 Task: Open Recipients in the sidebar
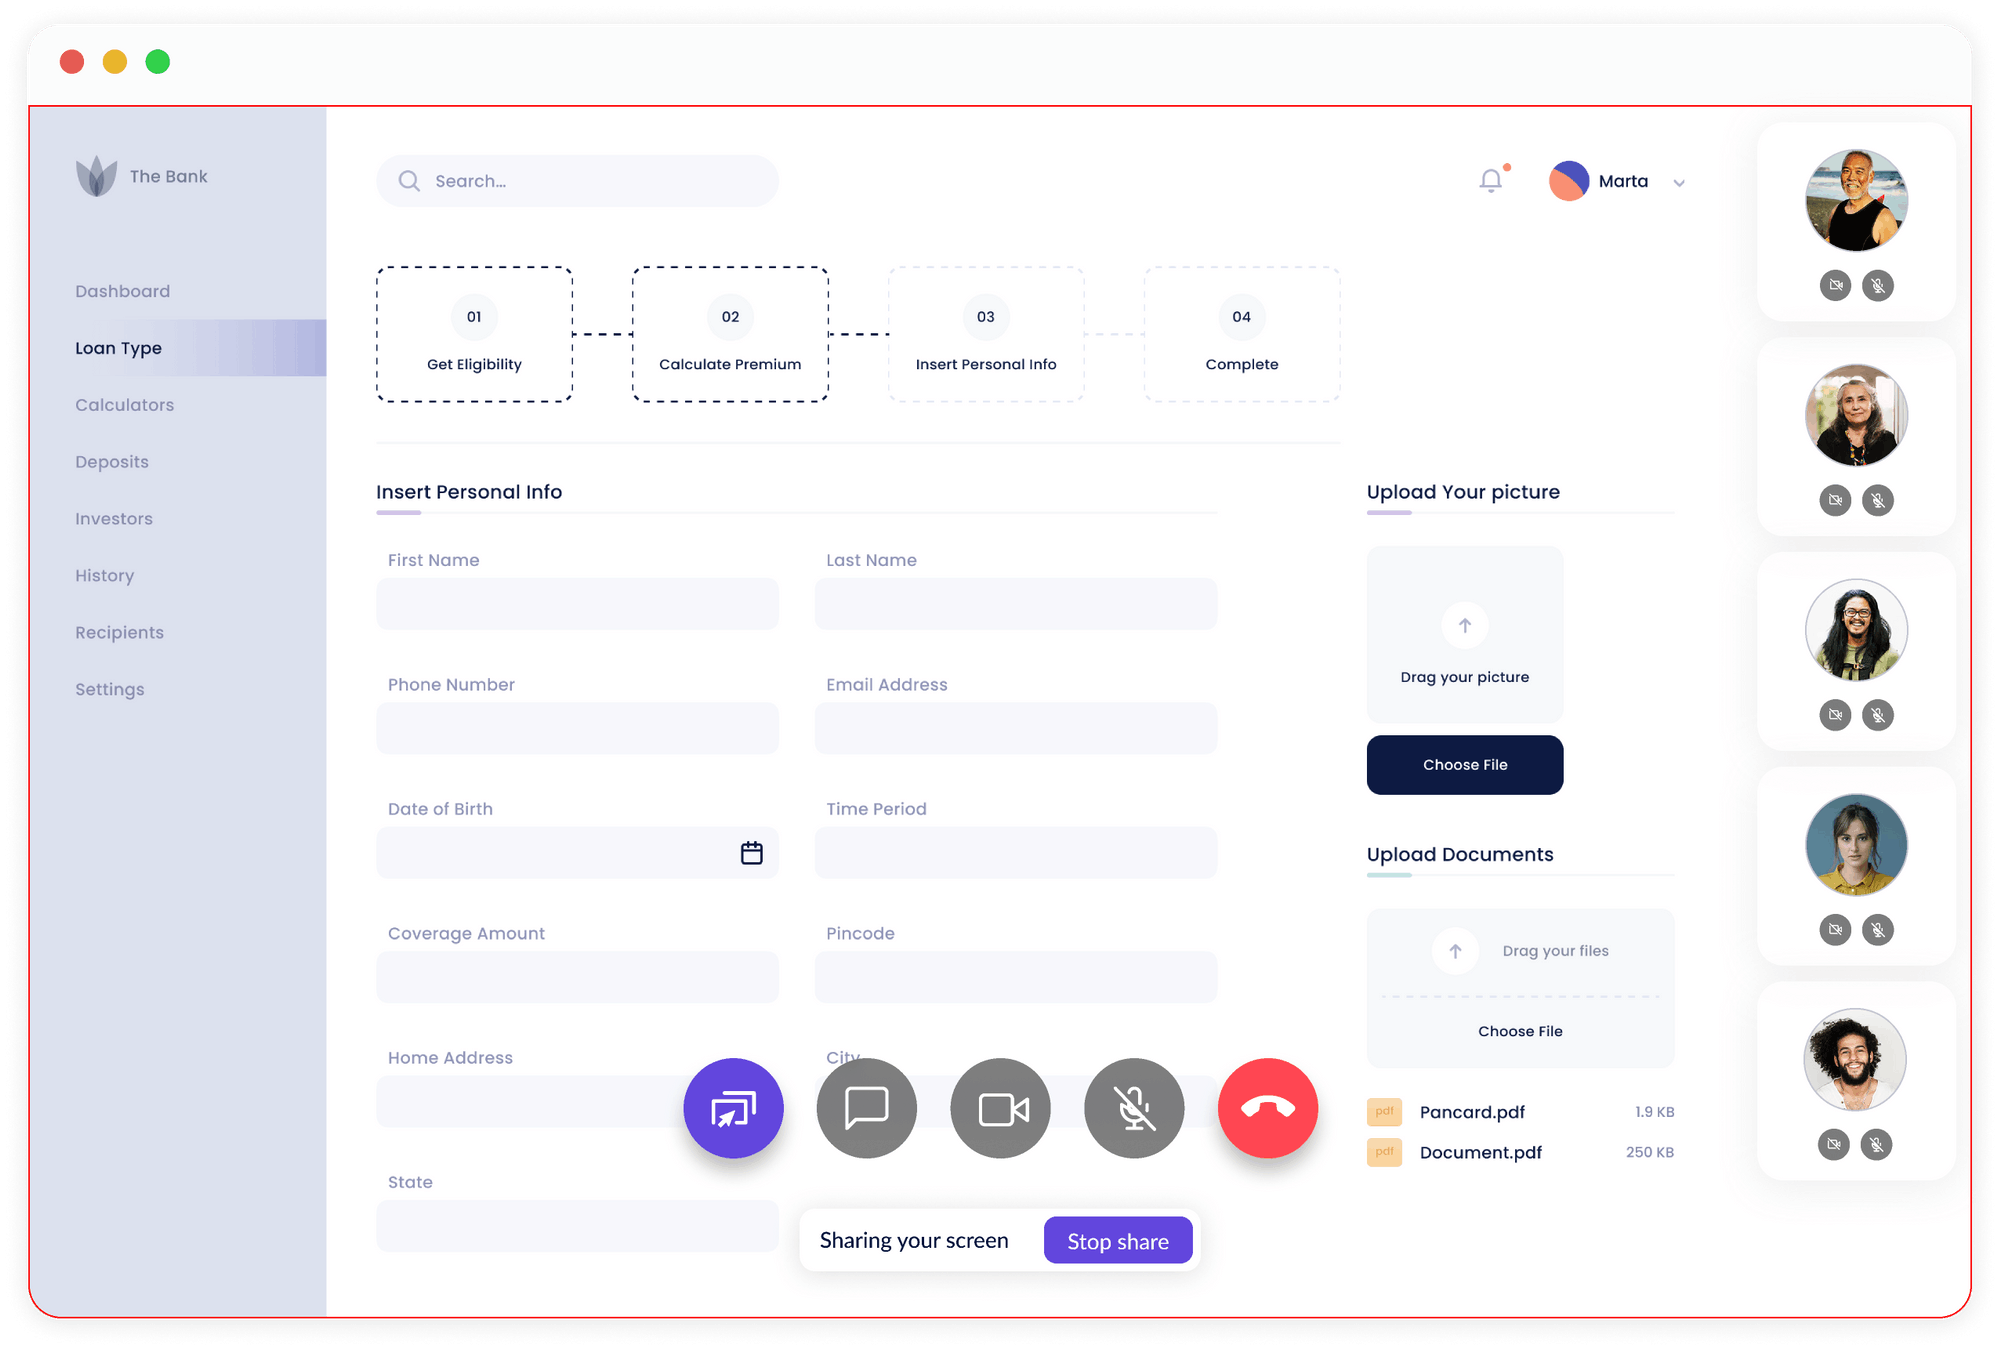point(120,633)
